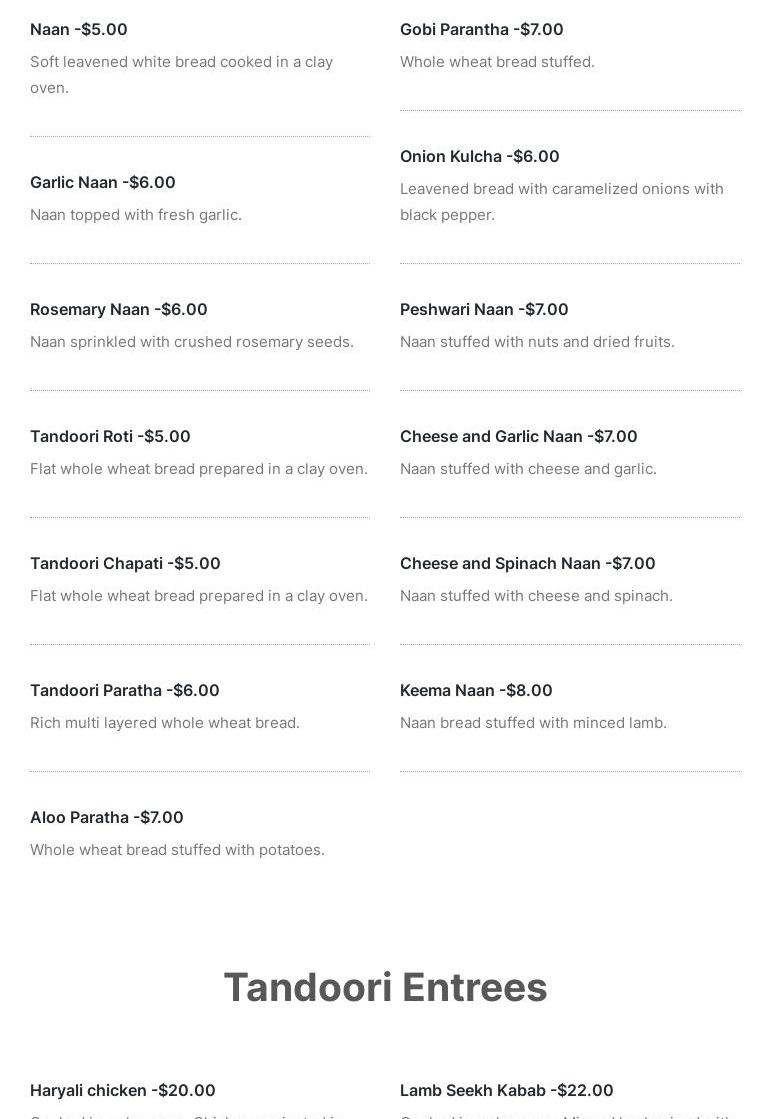
Task: Click the Peshwari Naan title
Action: tap(484, 309)
